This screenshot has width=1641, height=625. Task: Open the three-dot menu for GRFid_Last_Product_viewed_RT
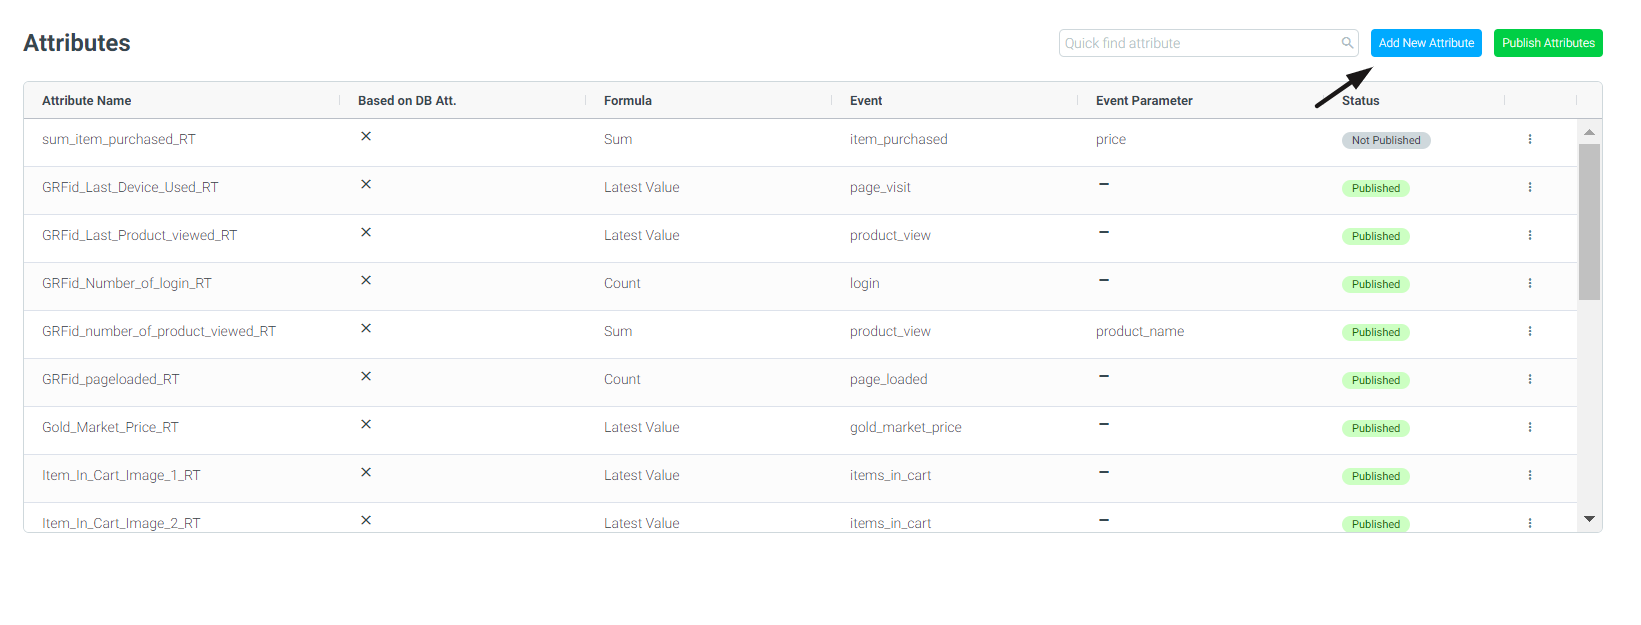coord(1530,235)
